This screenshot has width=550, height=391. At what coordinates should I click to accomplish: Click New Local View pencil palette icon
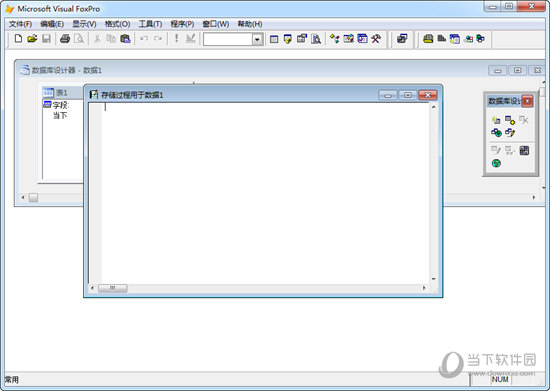tap(510, 133)
